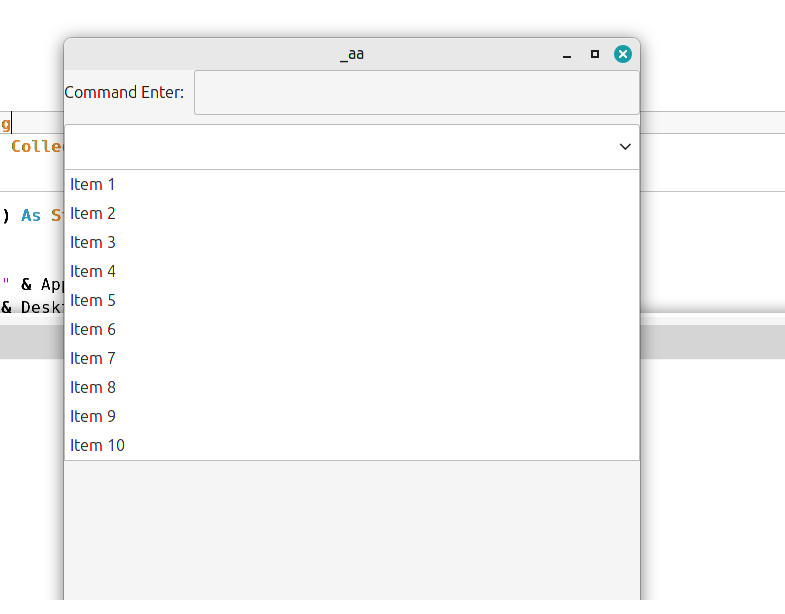Collapse the list using the chevron arrow
The width and height of the screenshot is (785, 614).
pyautogui.click(x=625, y=147)
